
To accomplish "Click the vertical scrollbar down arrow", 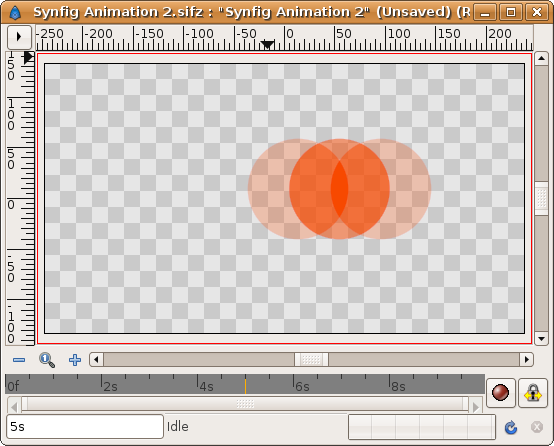I will click(541, 339).
